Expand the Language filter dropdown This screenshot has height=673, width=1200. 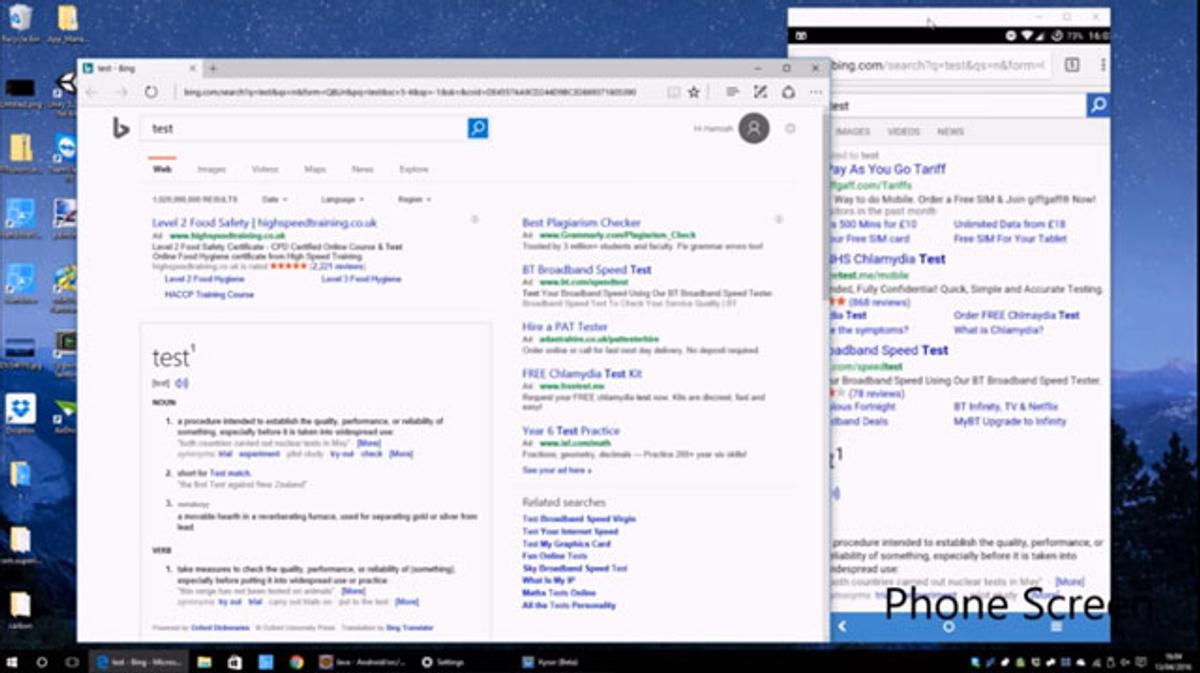coord(342,200)
